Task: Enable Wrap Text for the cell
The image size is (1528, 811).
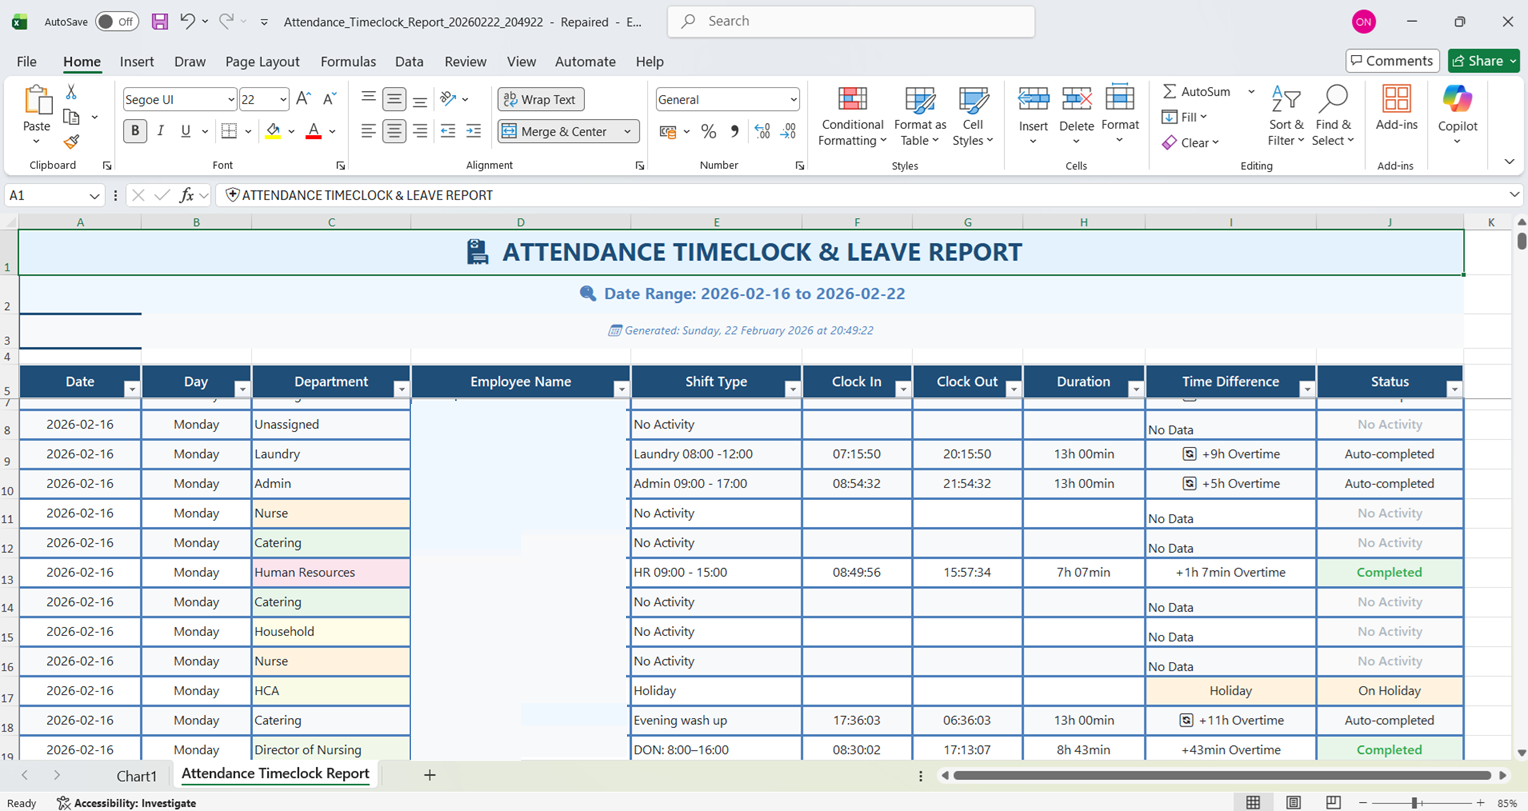Action: pyautogui.click(x=540, y=99)
